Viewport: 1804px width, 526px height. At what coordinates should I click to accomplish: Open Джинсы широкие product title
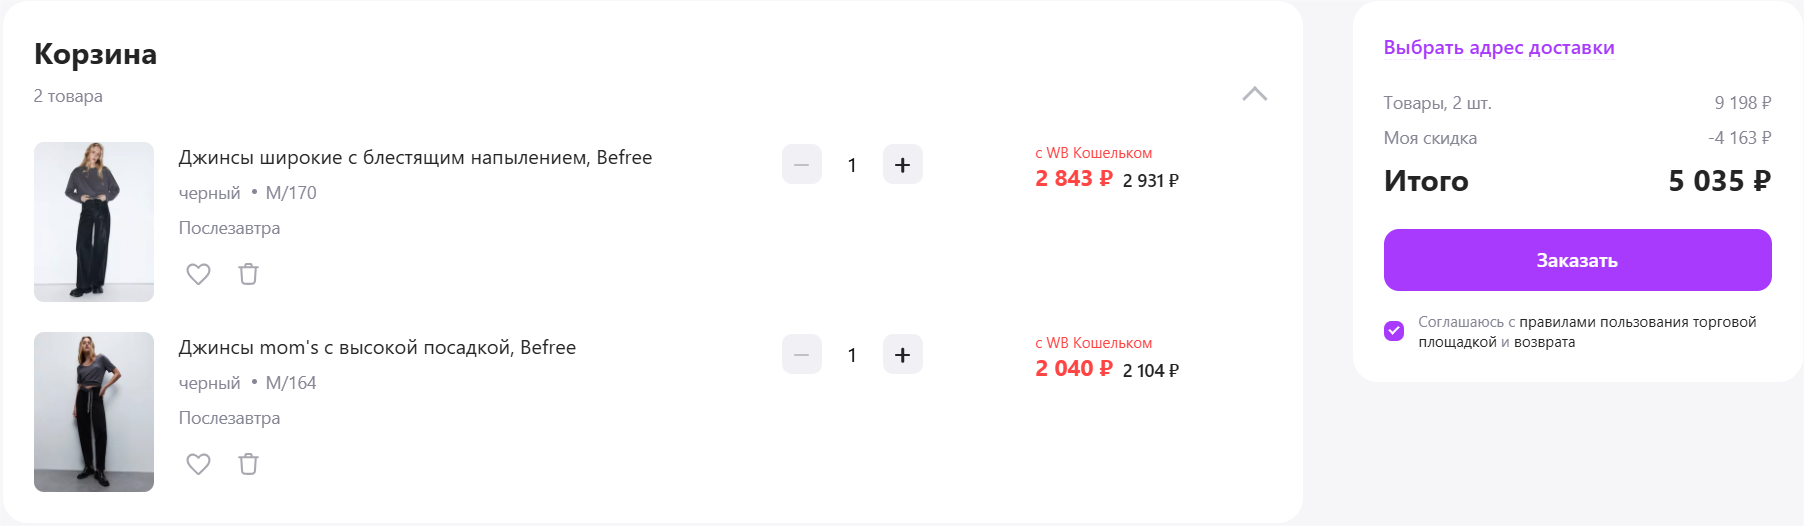pos(415,158)
